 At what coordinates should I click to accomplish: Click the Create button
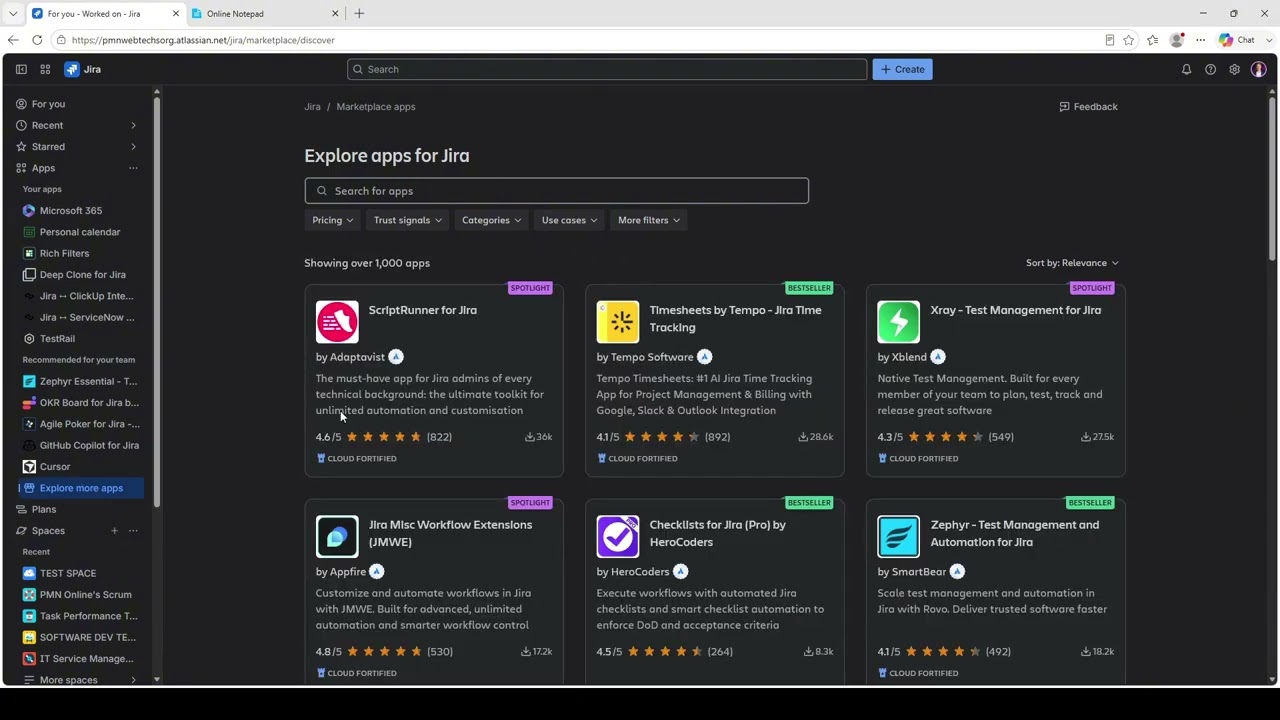click(x=903, y=69)
